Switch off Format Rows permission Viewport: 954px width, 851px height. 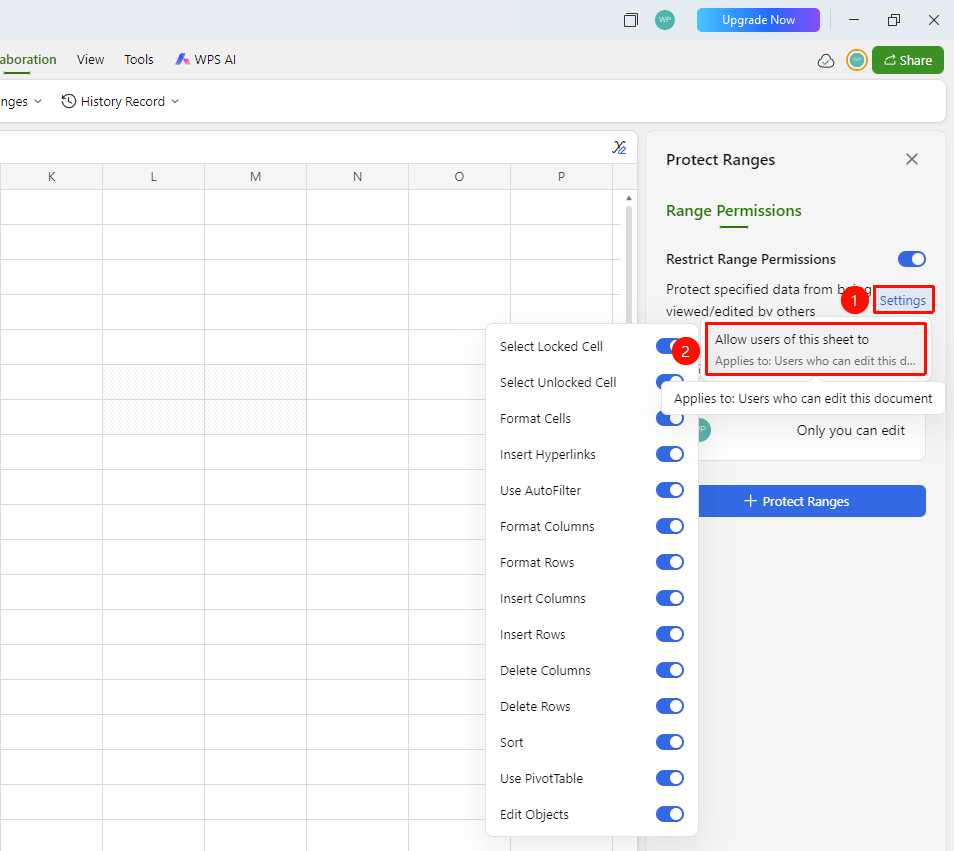pyautogui.click(x=670, y=562)
